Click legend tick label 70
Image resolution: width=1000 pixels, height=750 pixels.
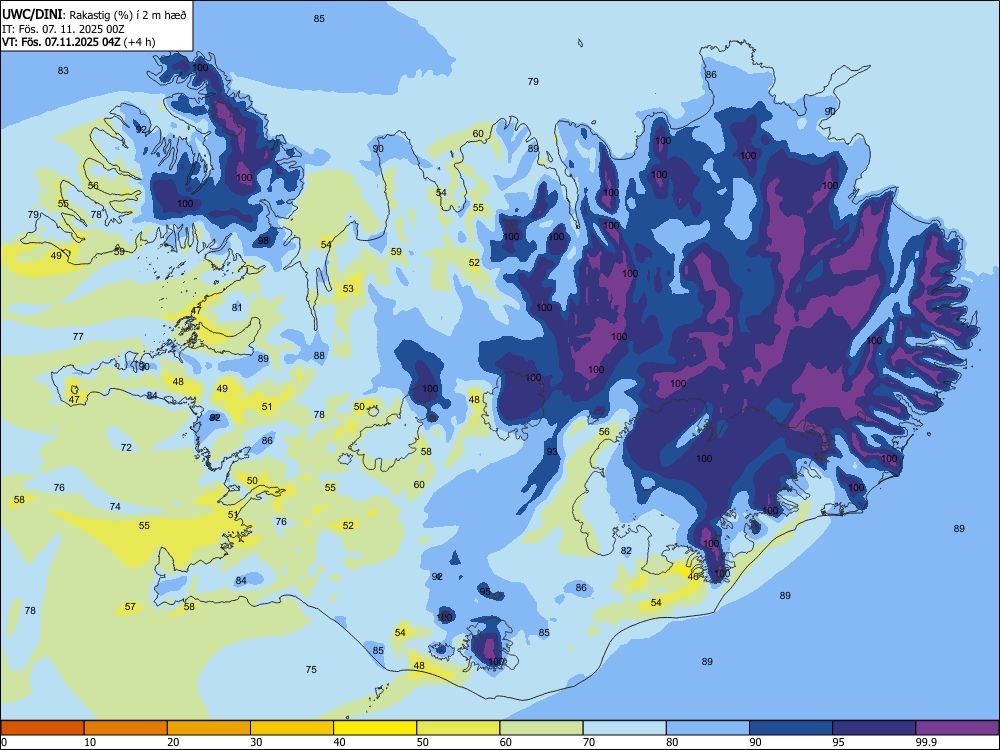tap(589, 742)
